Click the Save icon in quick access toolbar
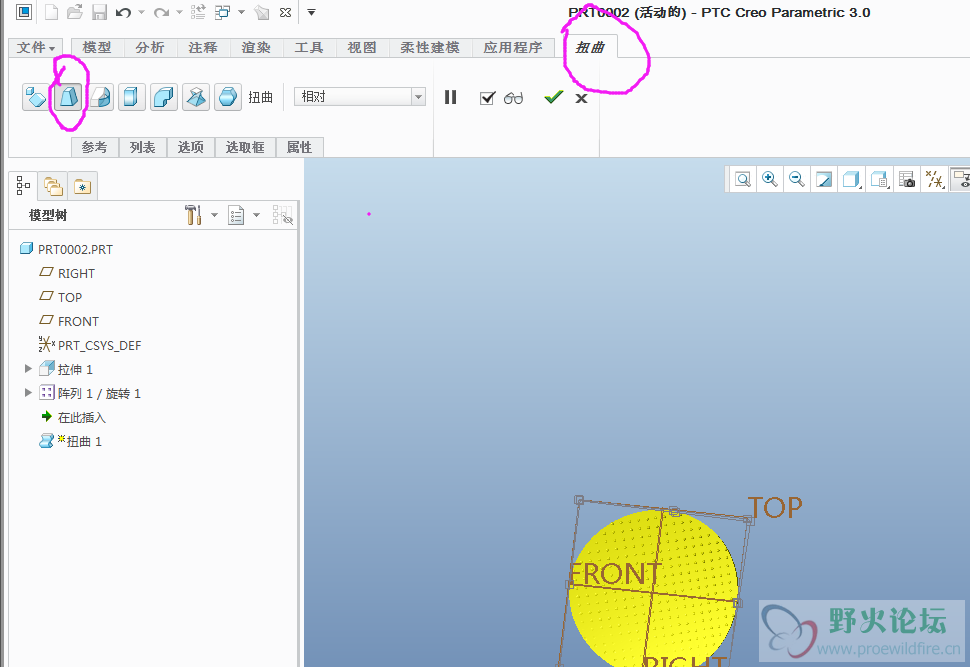The image size is (970, 667). 99,12
